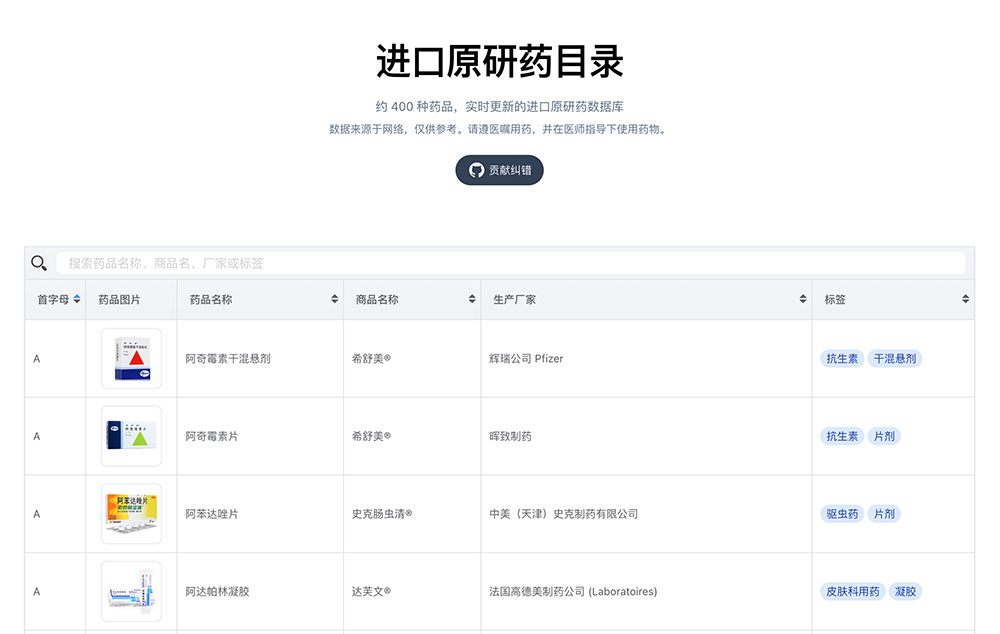Click the 进口原研药目录 page title
1000x634 pixels.
pos(499,62)
